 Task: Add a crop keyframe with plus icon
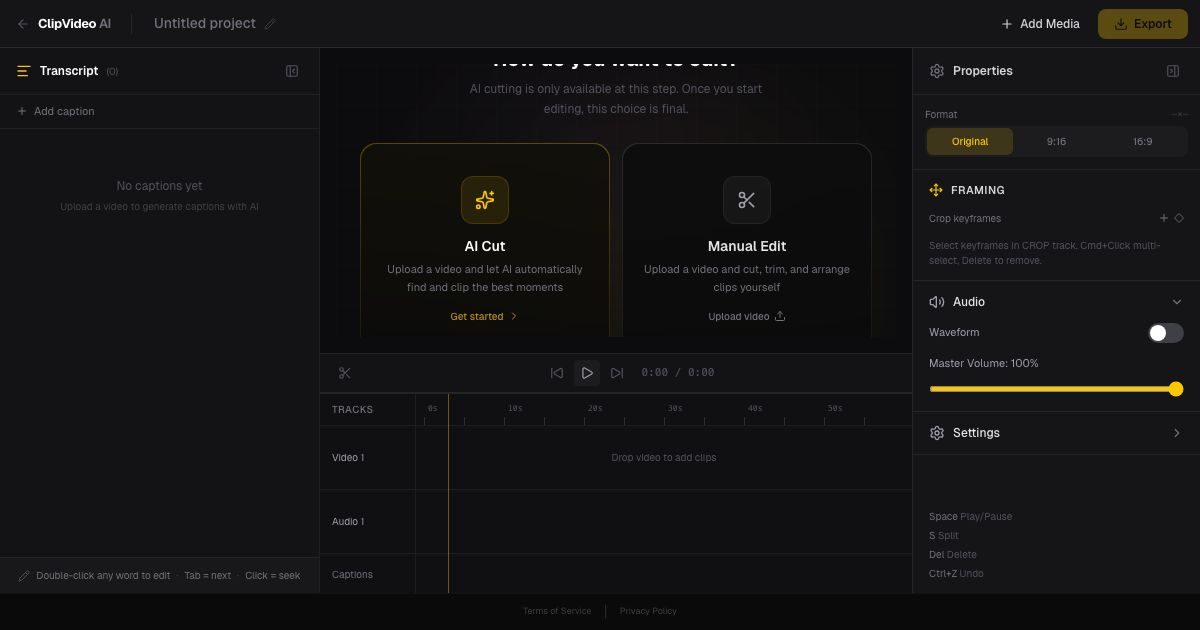(x=1164, y=218)
